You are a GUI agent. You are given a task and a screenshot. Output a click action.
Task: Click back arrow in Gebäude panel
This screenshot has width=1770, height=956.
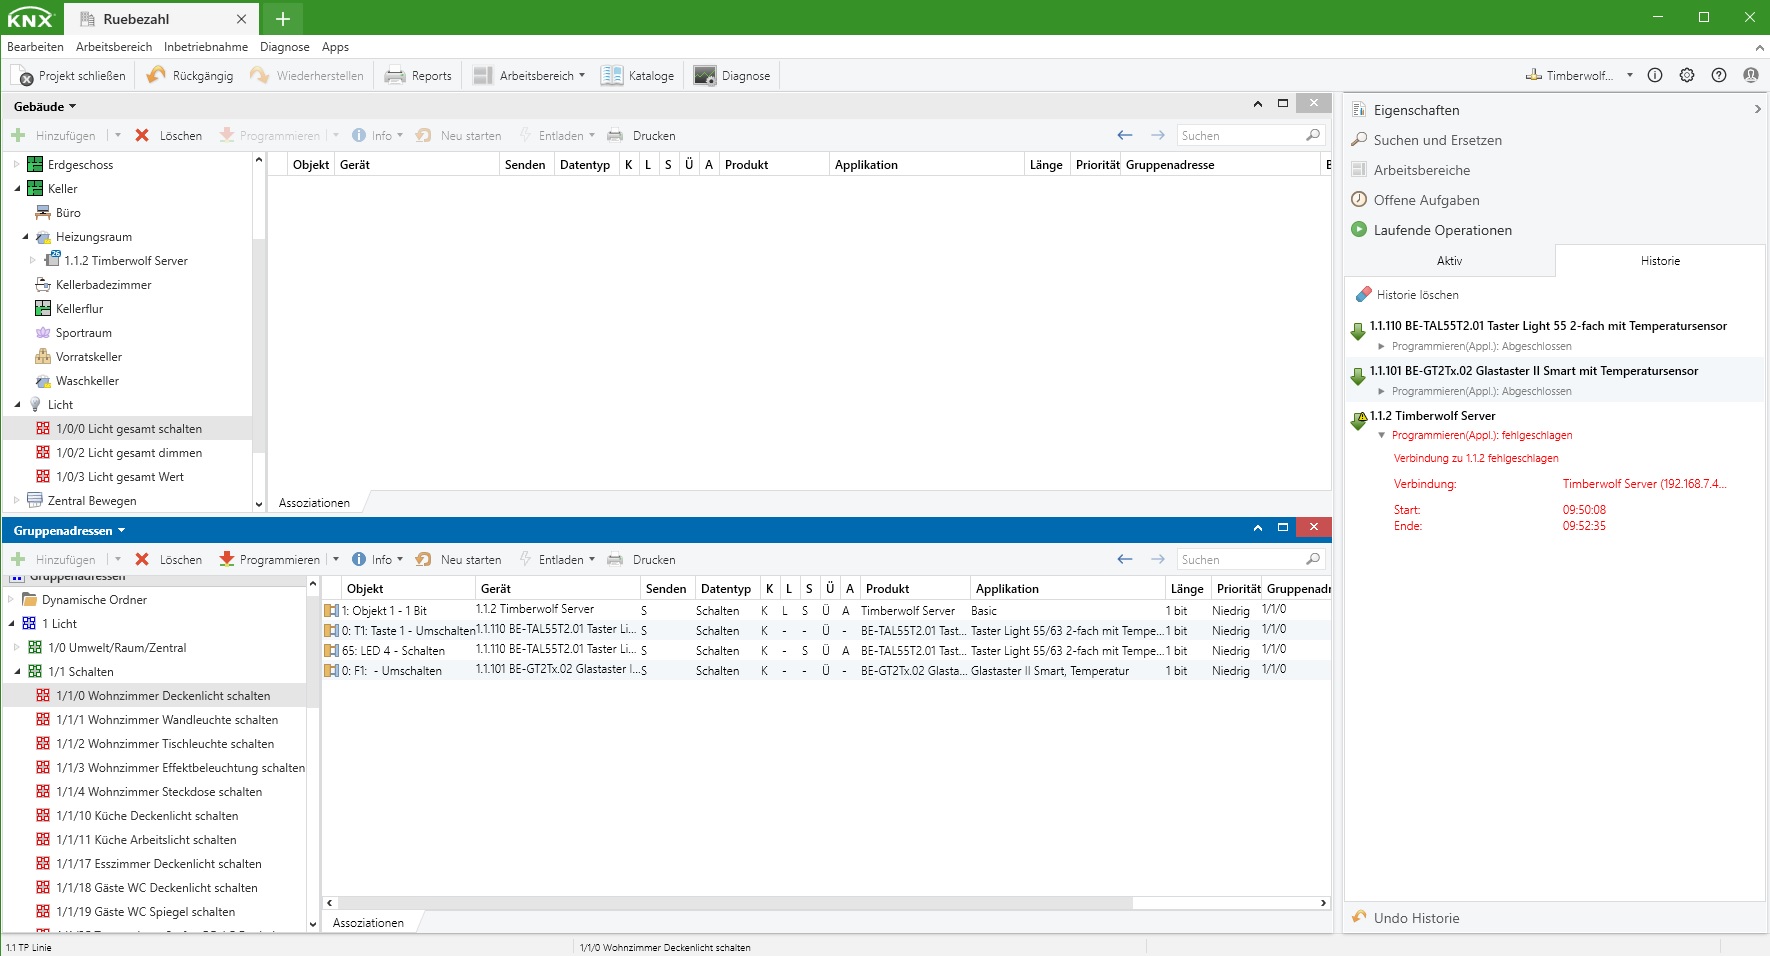click(1125, 135)
